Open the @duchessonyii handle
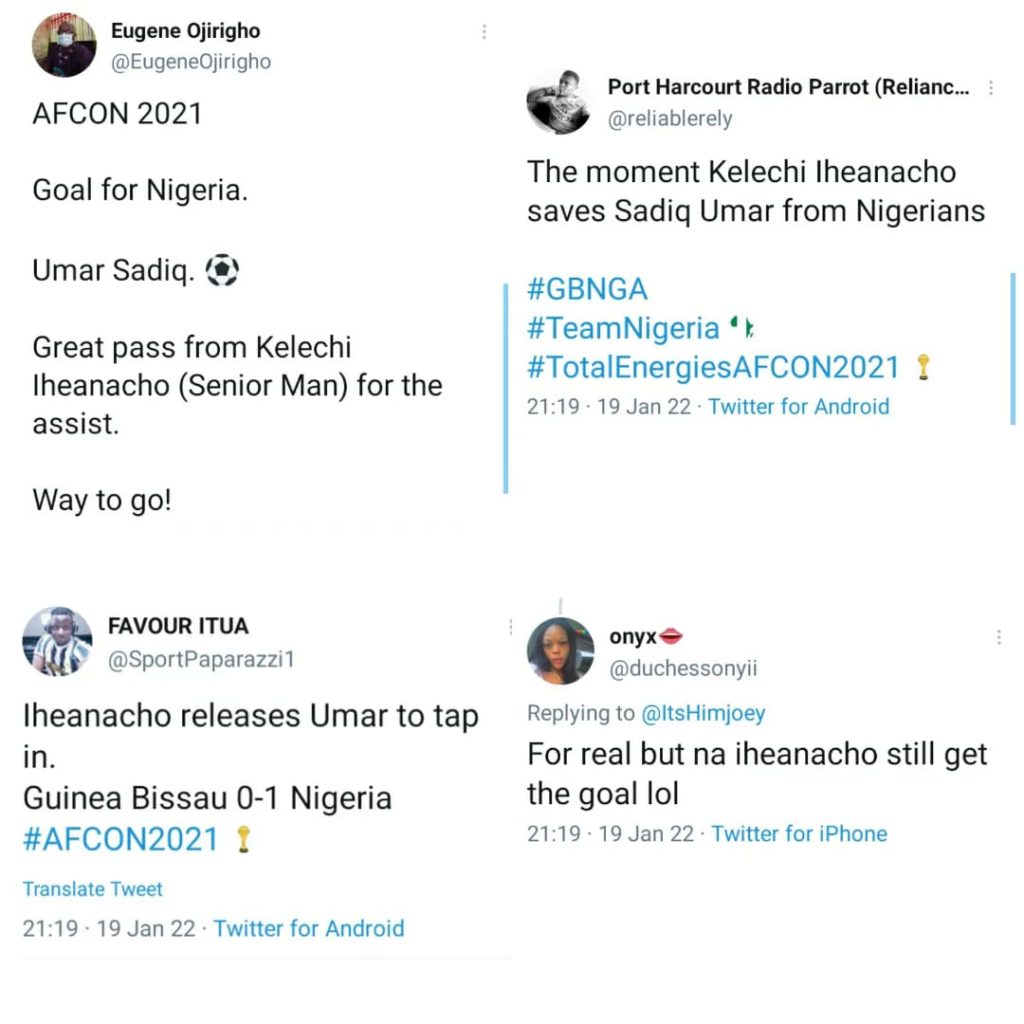 click(689, 668)
